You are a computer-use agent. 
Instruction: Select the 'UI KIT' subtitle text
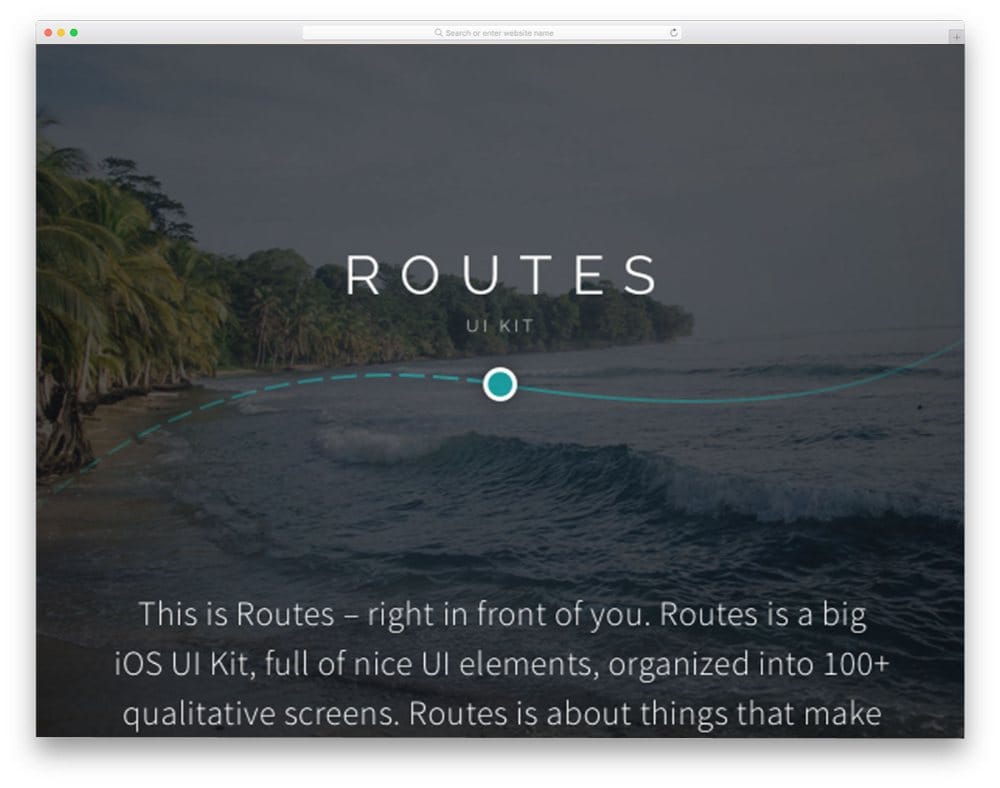click(499, 326)
